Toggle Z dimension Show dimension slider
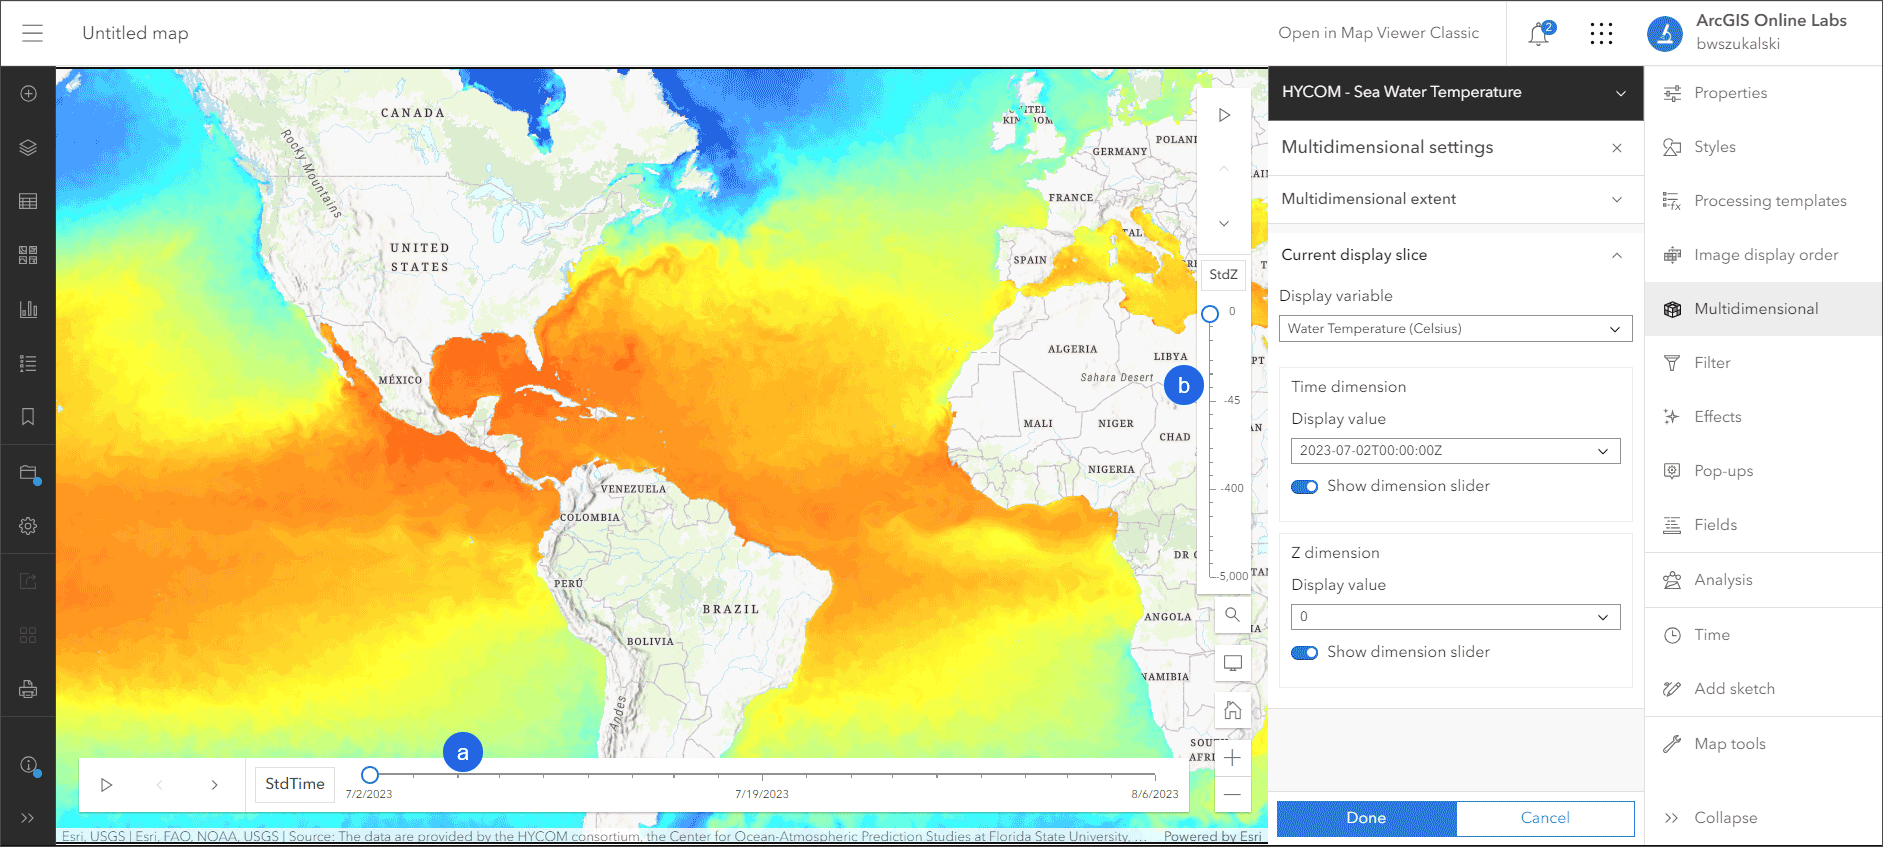1883x847 pixels. pyautogui.click(x=1304, y=653)
